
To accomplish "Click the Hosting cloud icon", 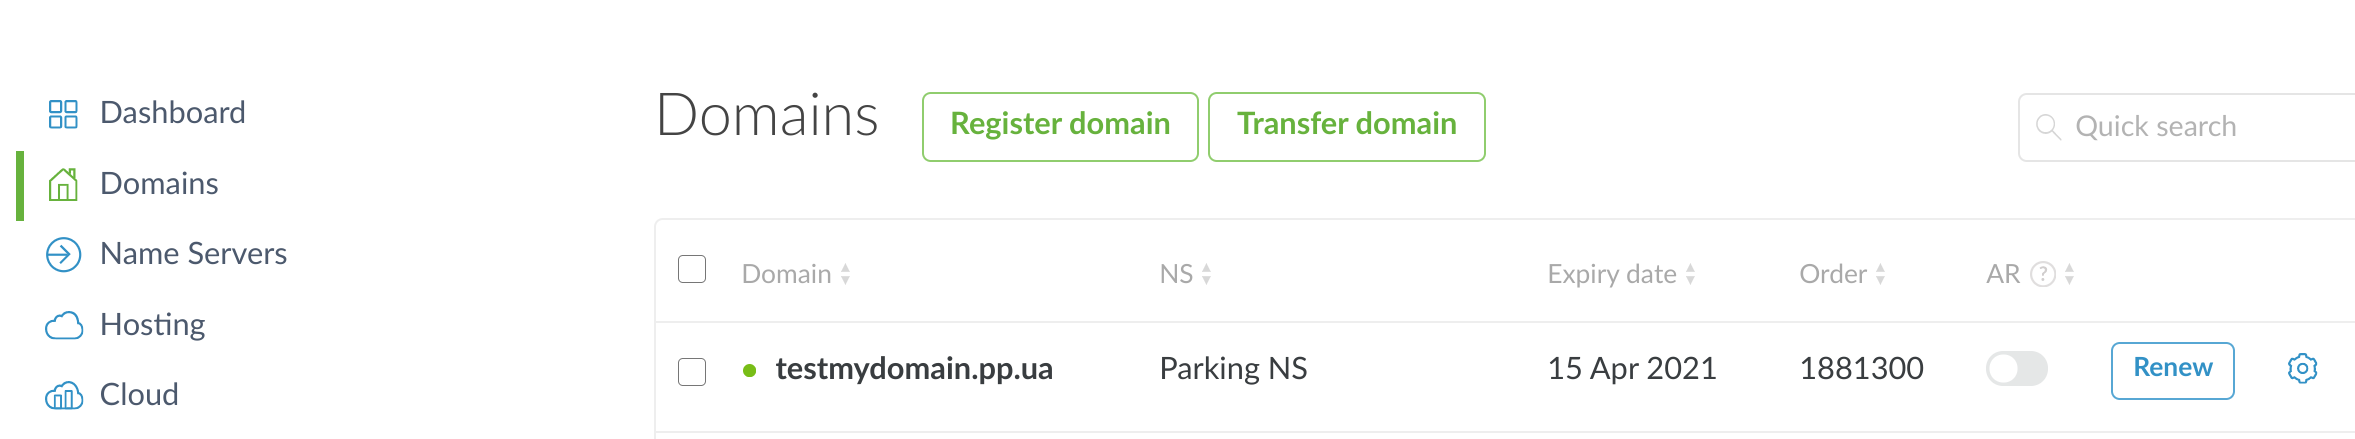I will click(x=64, y=326).
